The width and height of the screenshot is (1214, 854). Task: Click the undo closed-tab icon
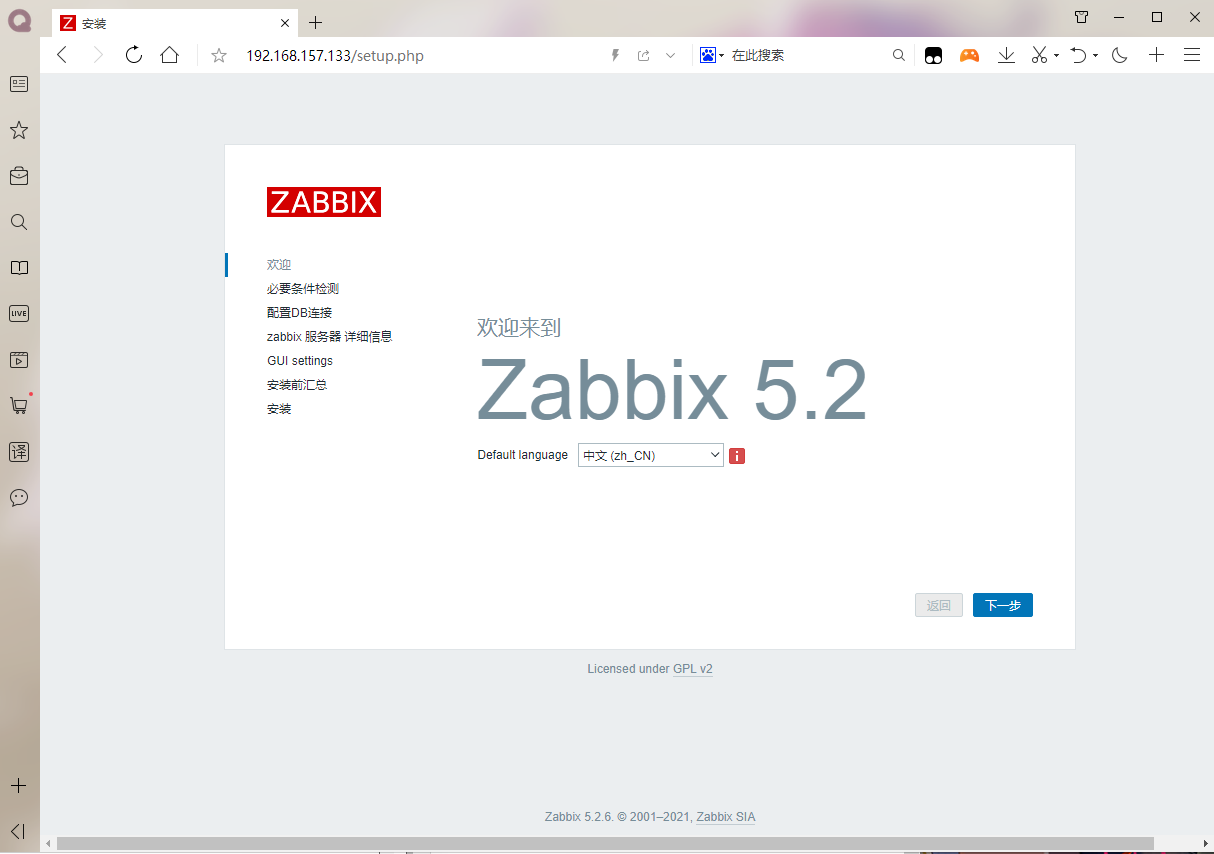[1078, 56]
